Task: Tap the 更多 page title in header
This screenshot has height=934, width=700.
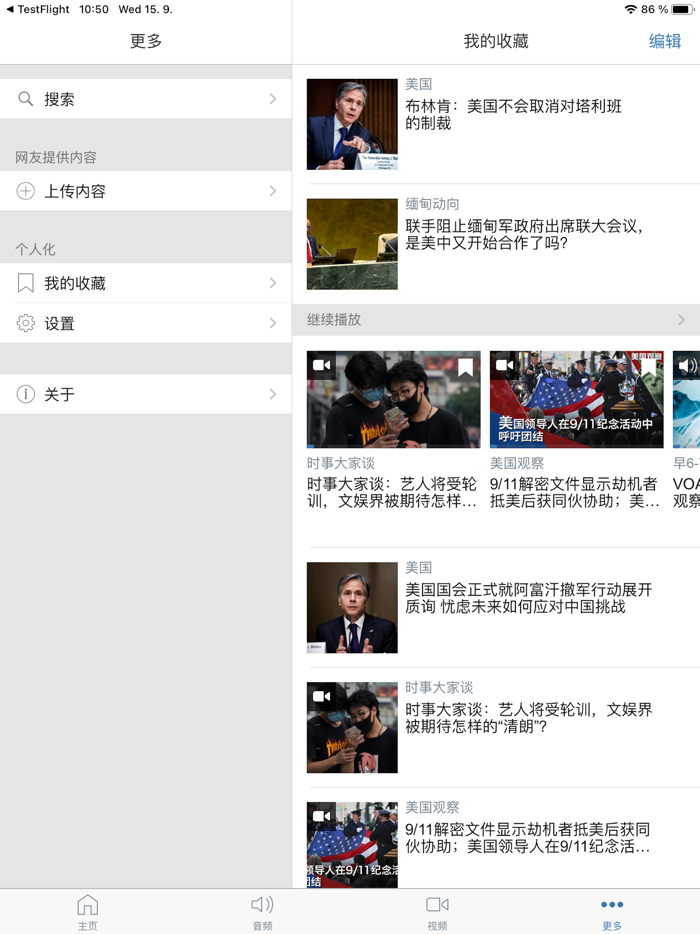Action: click(x=146, y=41)
